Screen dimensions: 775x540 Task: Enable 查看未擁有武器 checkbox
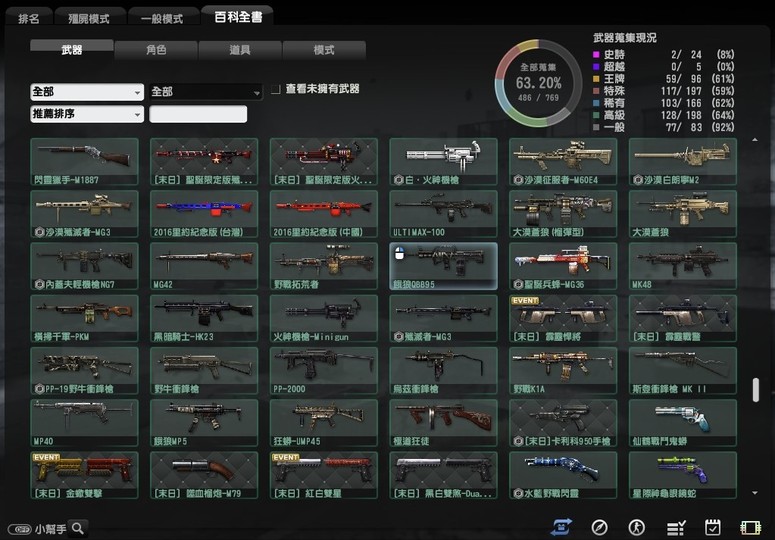coord(276,90)
